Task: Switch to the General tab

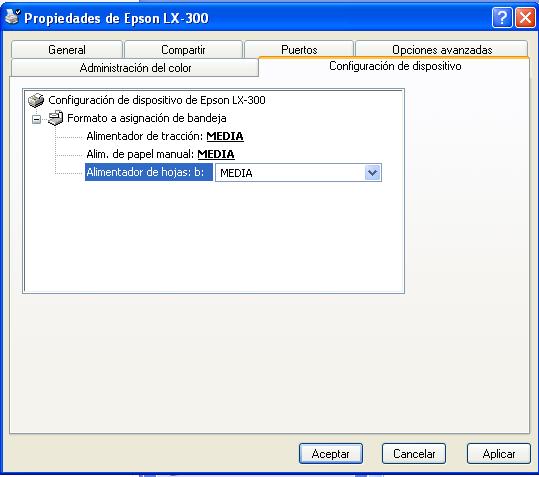Action: [x=67, y=49]
